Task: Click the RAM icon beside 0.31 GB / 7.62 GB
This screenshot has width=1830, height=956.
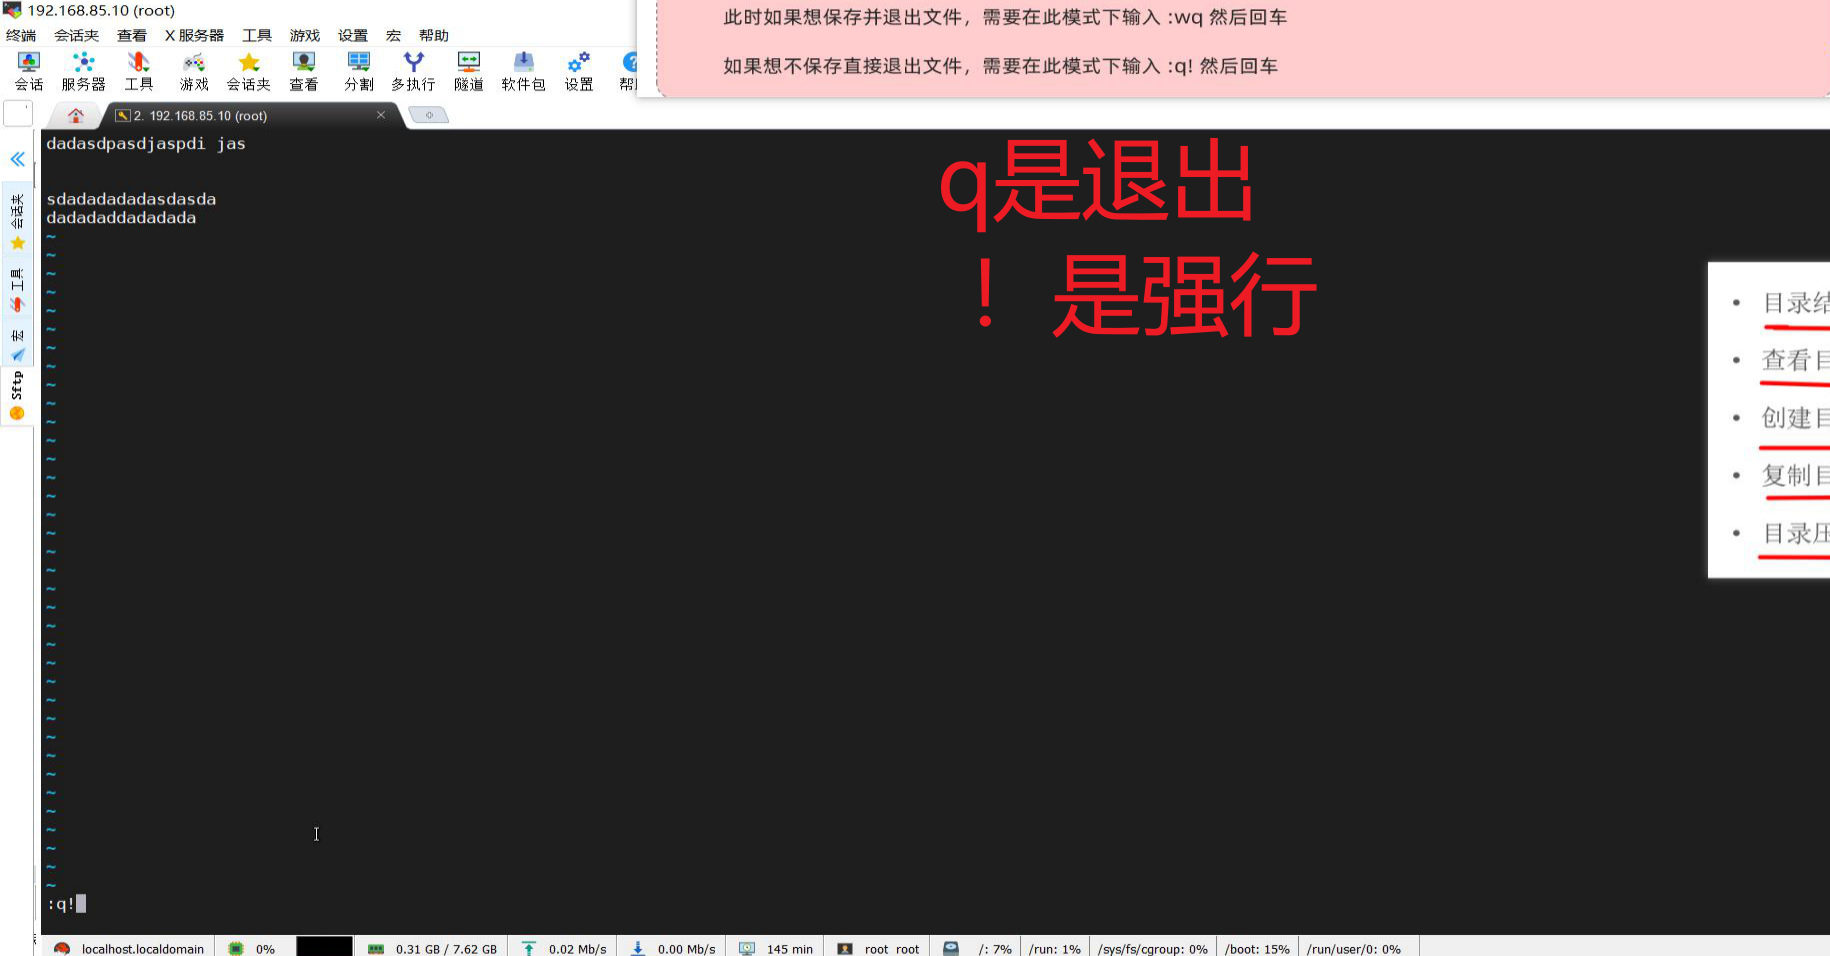Action: click(376, 949)
